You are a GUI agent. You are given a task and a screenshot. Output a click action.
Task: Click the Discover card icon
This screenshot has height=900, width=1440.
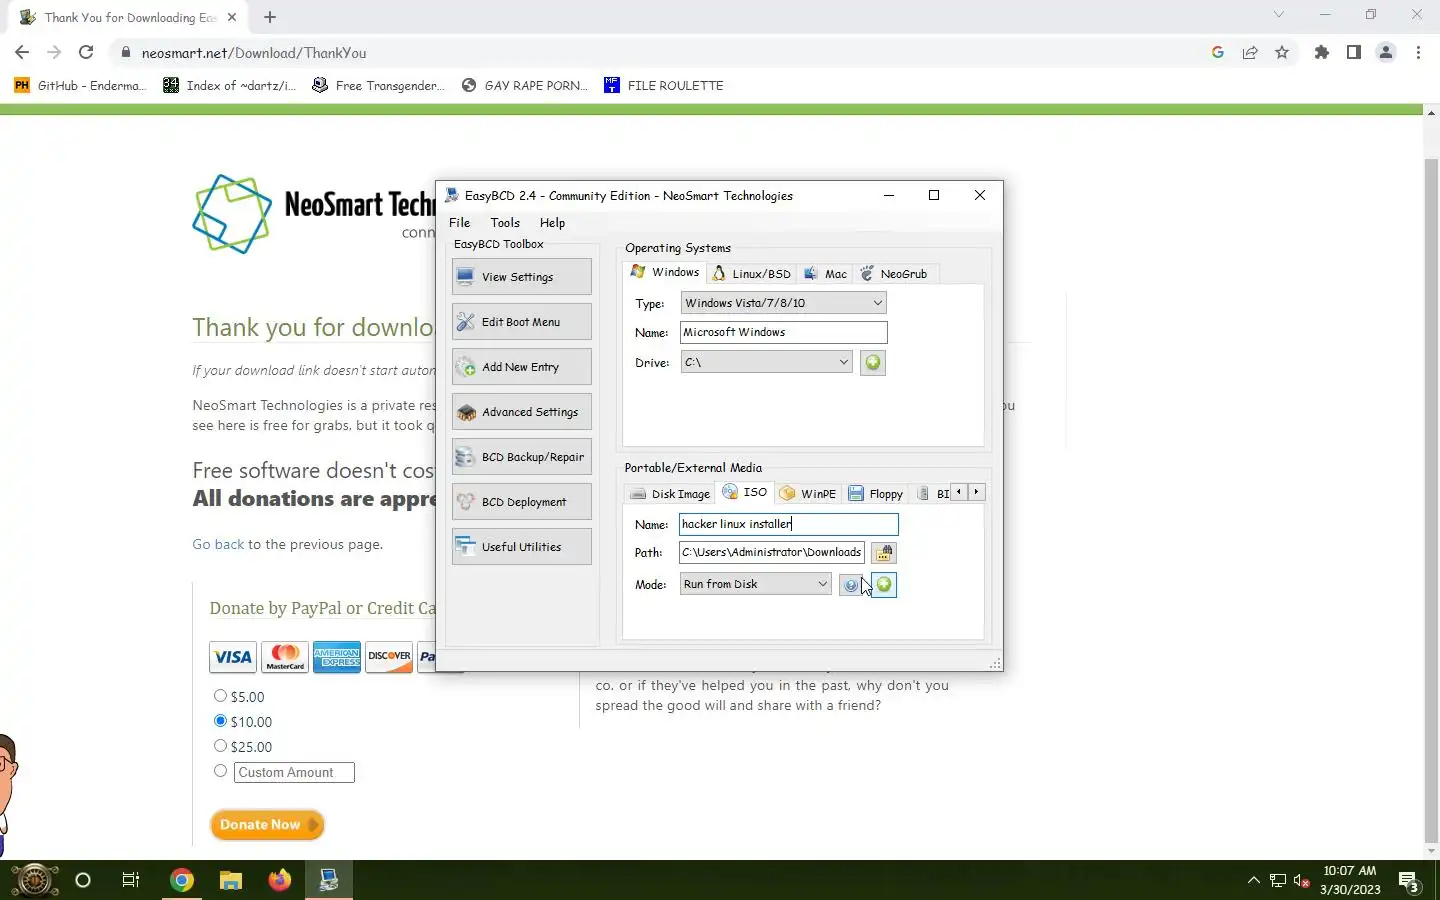389,657
